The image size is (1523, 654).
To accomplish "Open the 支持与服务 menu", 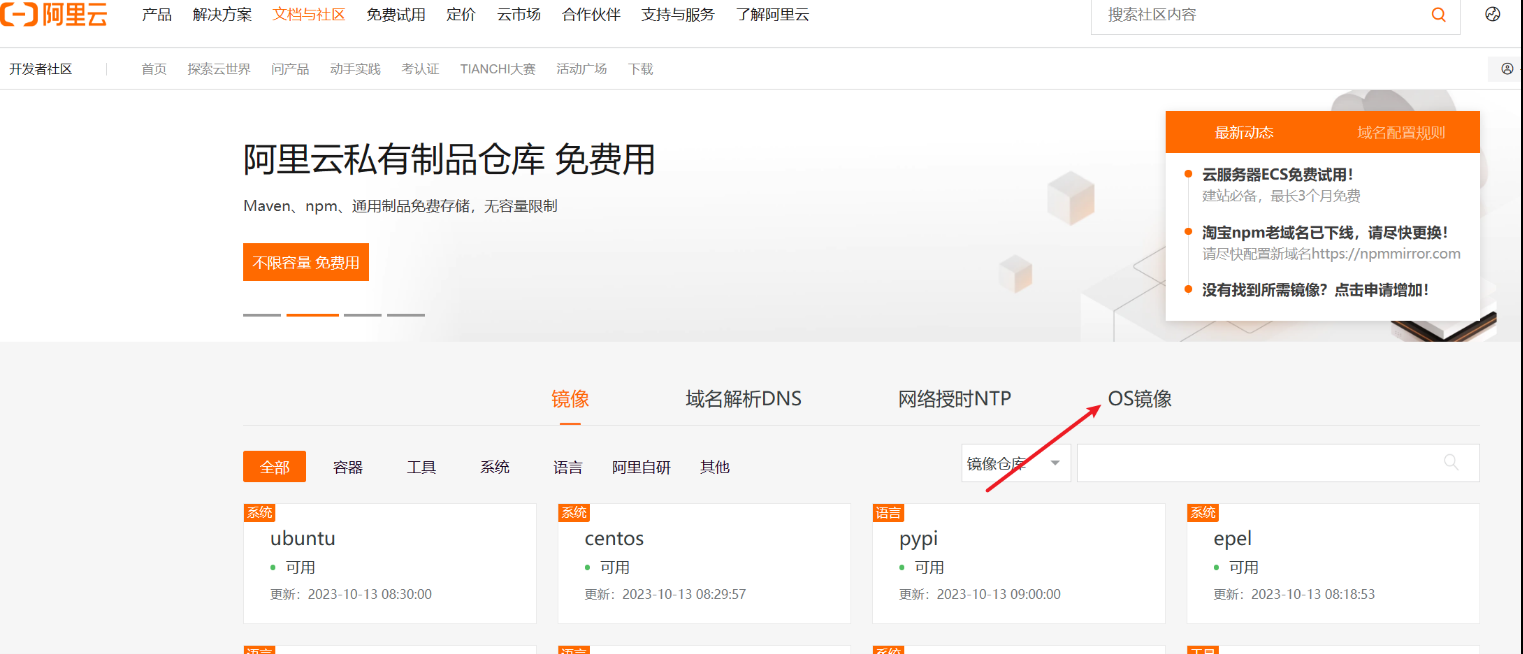I will tap(678, 15).
